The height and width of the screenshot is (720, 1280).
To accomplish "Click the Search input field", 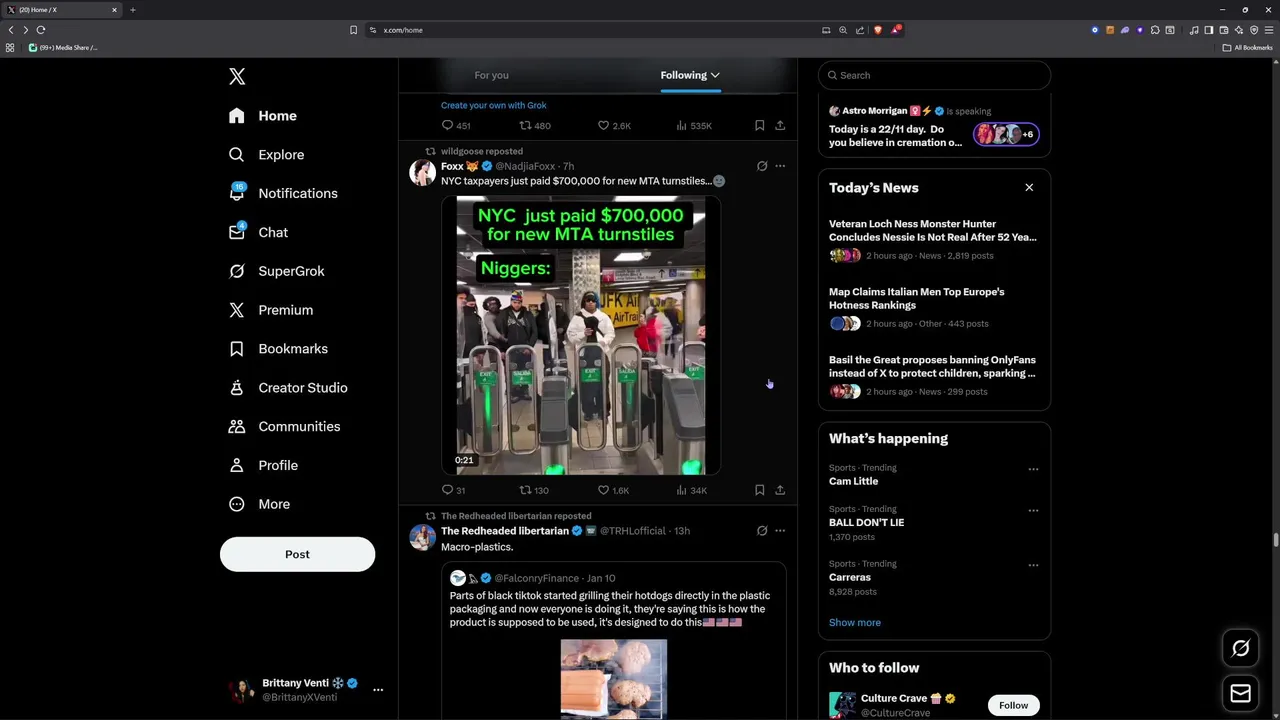I will pos(934,75).
